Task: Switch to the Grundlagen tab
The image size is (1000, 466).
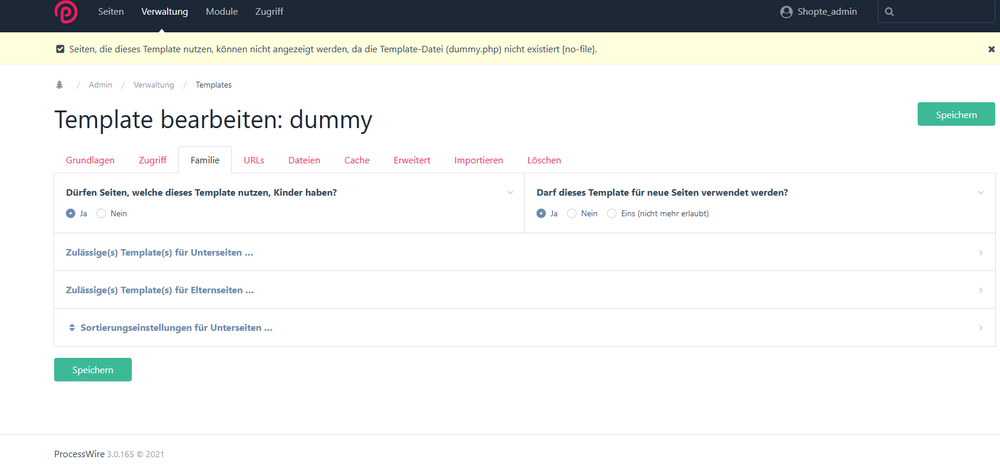Action: [x=90, y=160]
